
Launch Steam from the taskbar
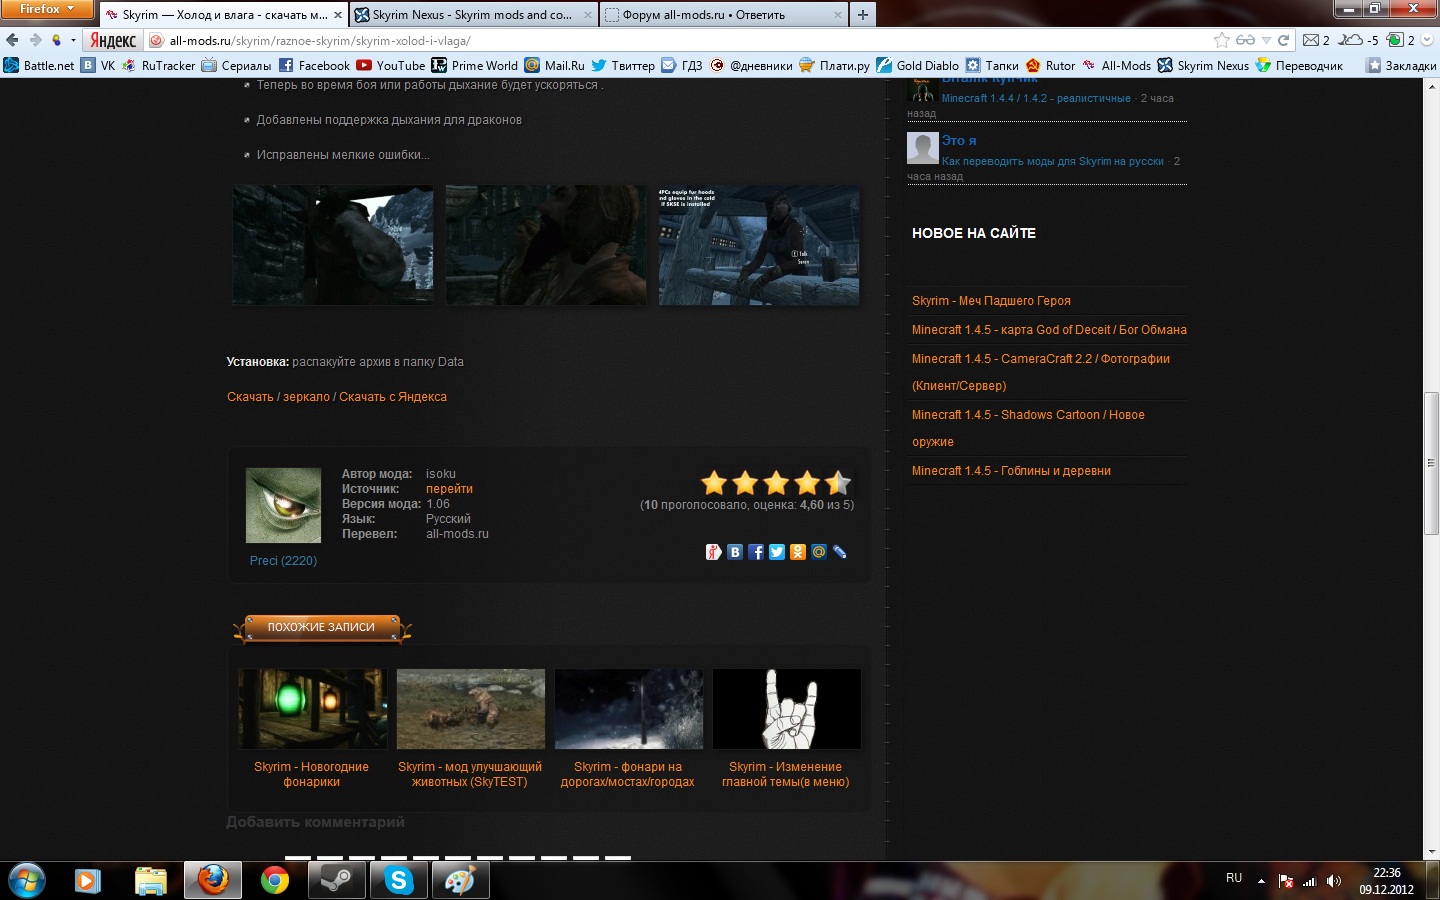click(x=336, y=880)
